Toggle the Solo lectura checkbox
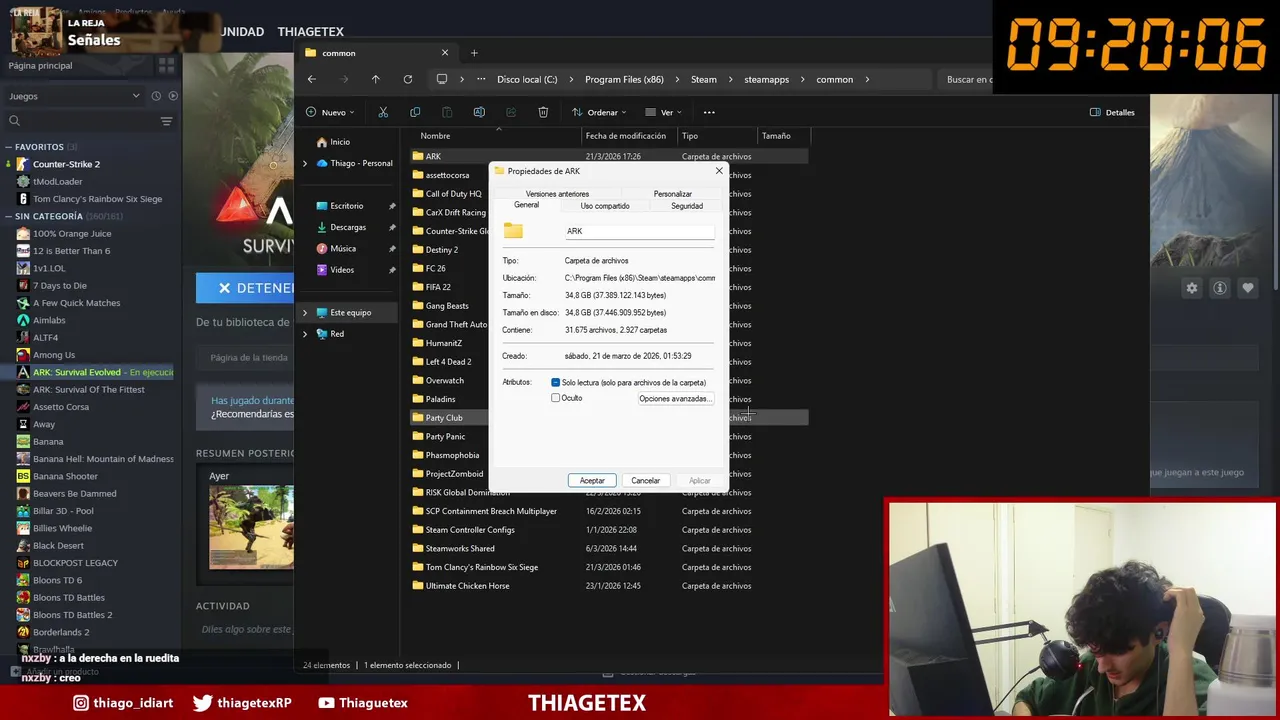This screenshot has width=1280, height=720. click(x=556, y=383)
